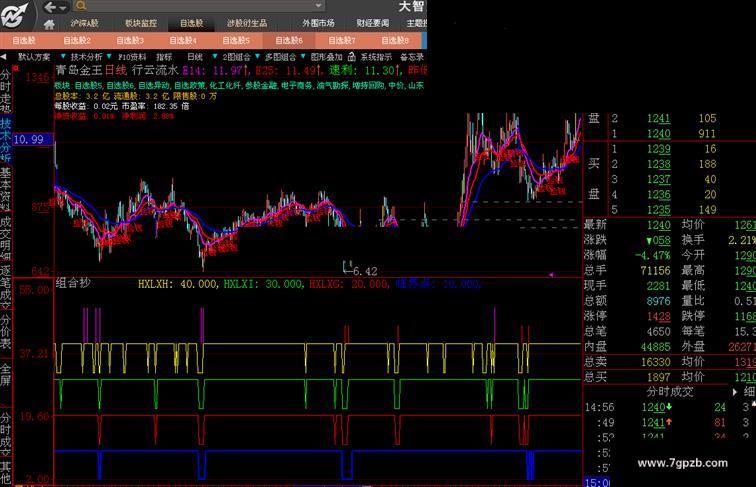This screenshot has width=756, height=487.
Task: Click the 默认方案 toolbar item
Action: (34, 57)
